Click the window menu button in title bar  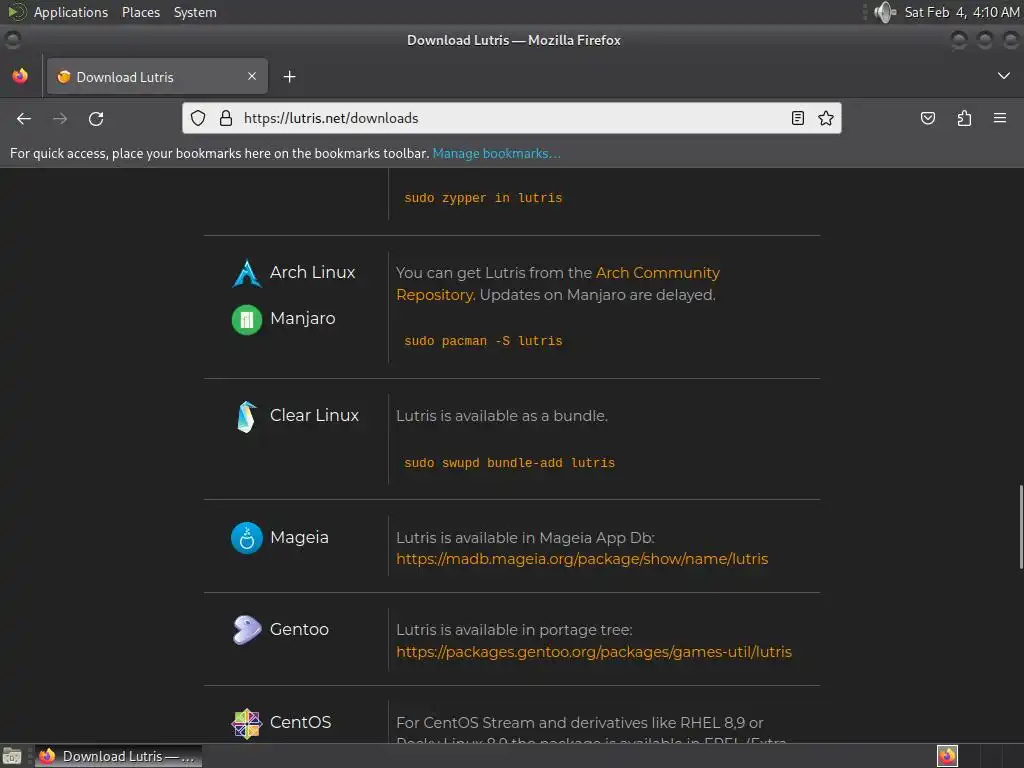(12, 40)
